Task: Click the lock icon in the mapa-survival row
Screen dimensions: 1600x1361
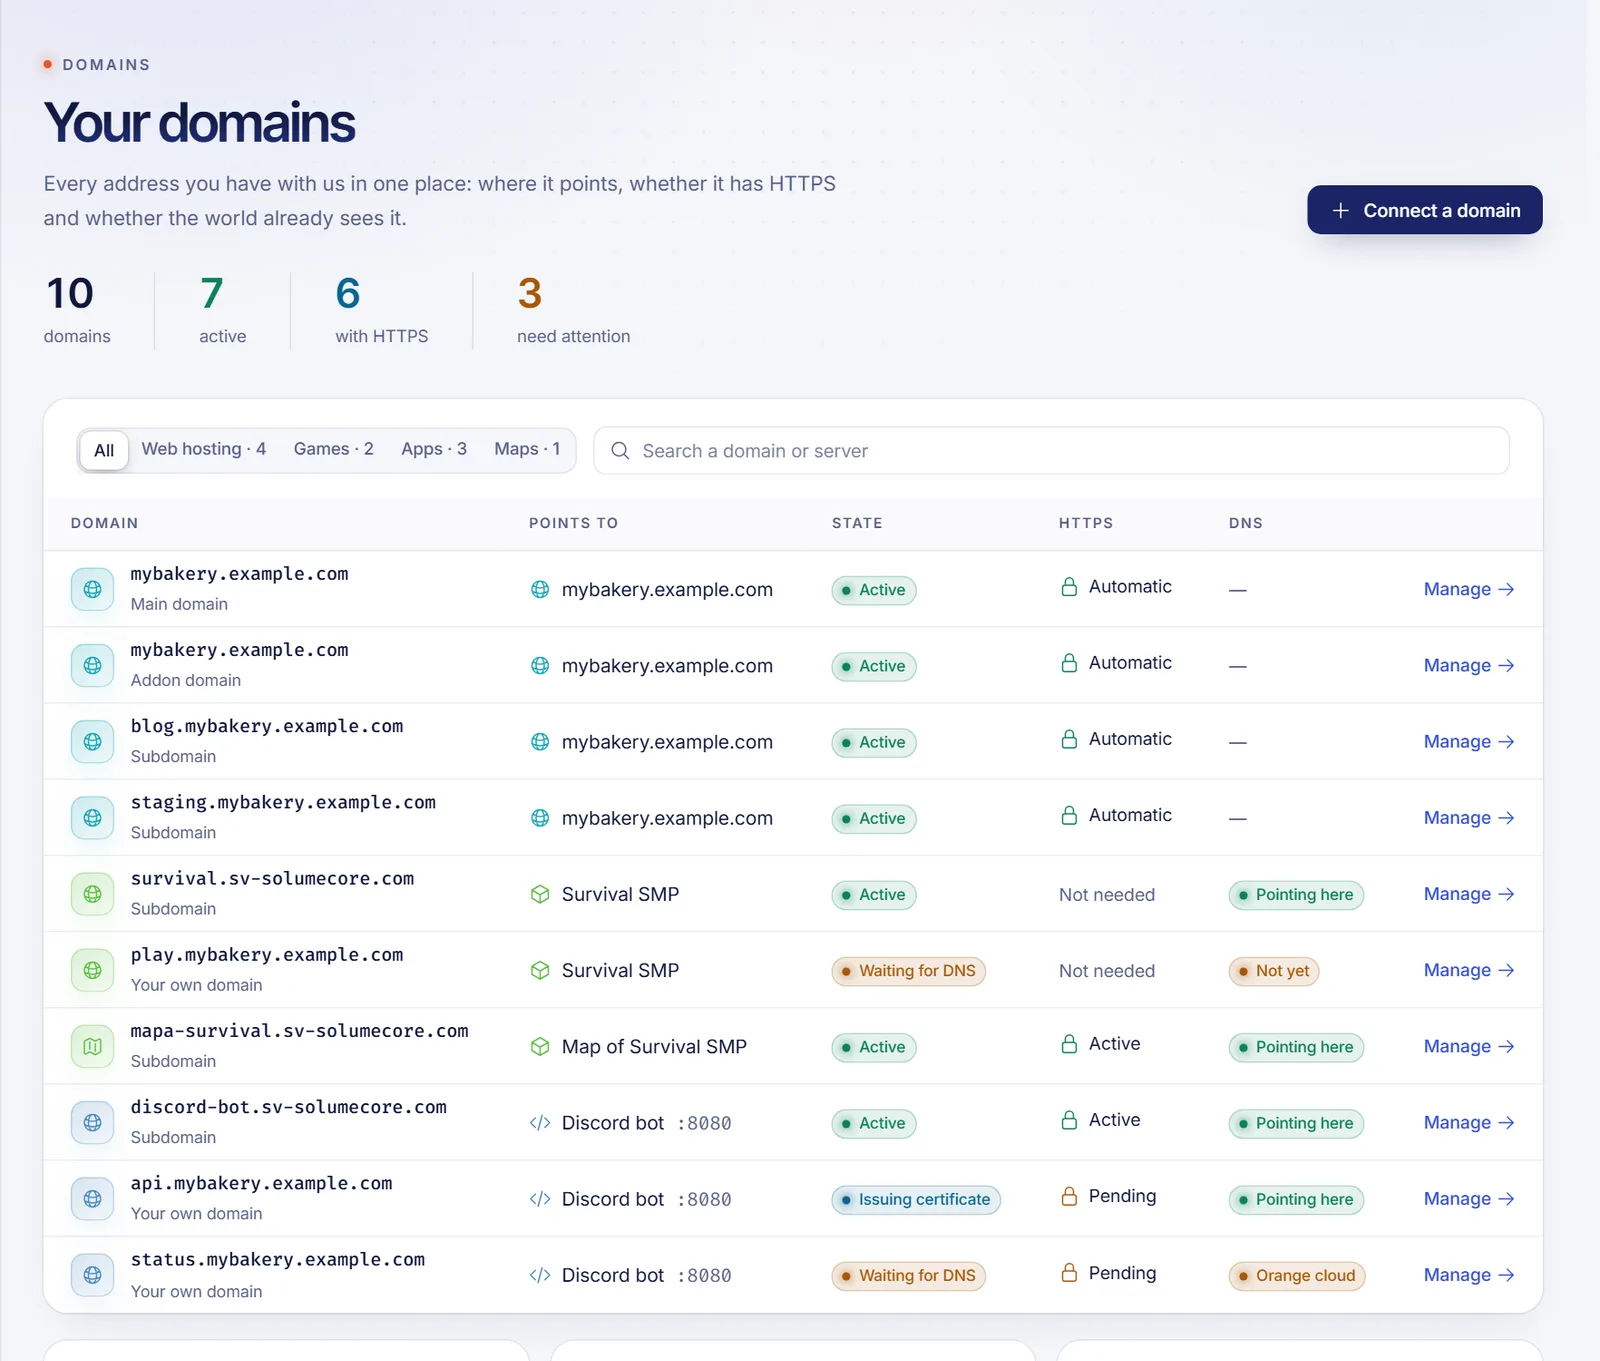Action: click(x=1069, y=1044)
